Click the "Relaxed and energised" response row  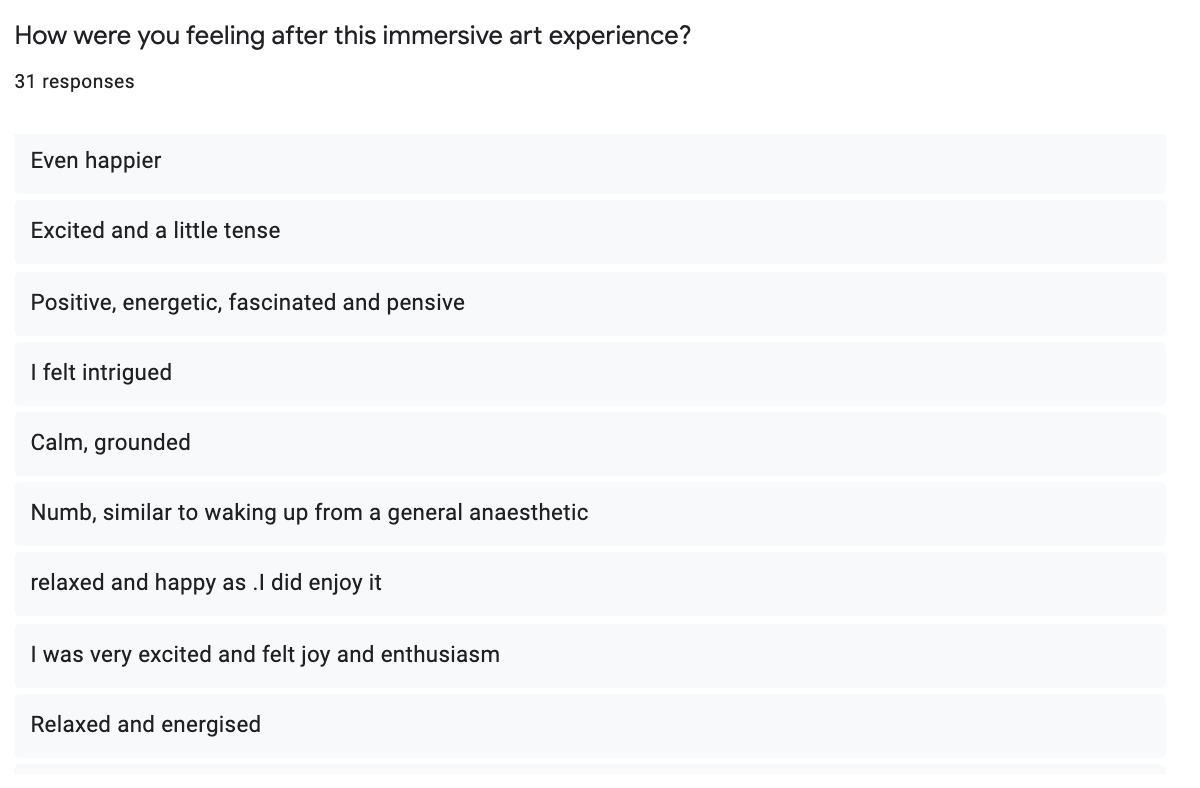[589, 725]
